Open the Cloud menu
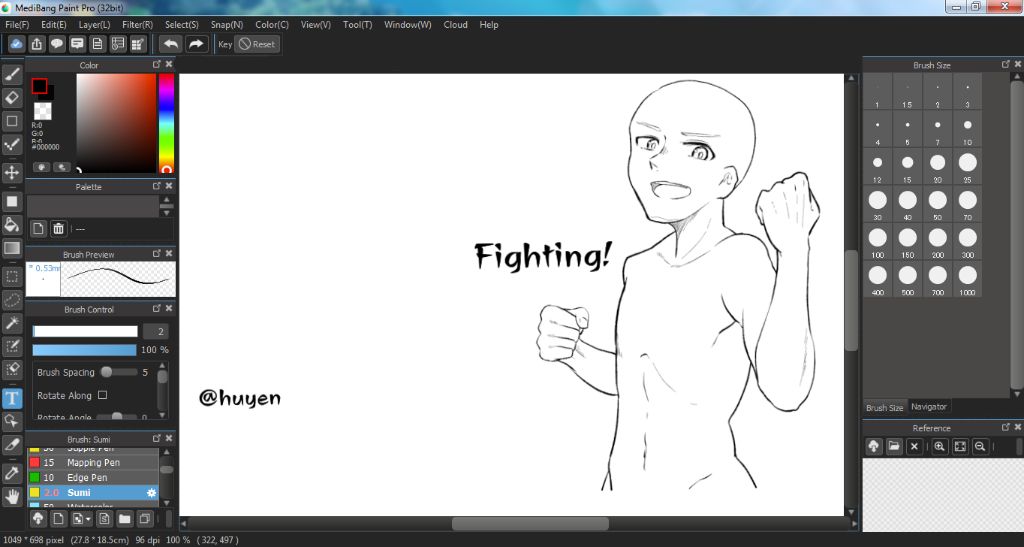The width and height of the screenshot is (1024, 547). click(455, 25)
